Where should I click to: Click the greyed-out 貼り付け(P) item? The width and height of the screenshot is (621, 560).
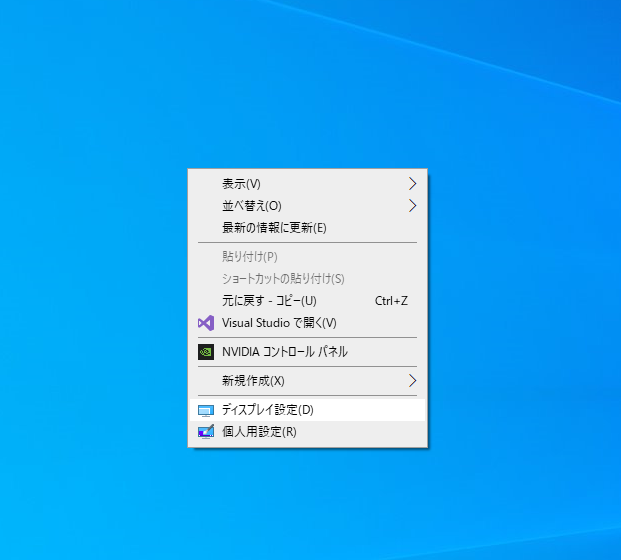[x=250, y=257]
